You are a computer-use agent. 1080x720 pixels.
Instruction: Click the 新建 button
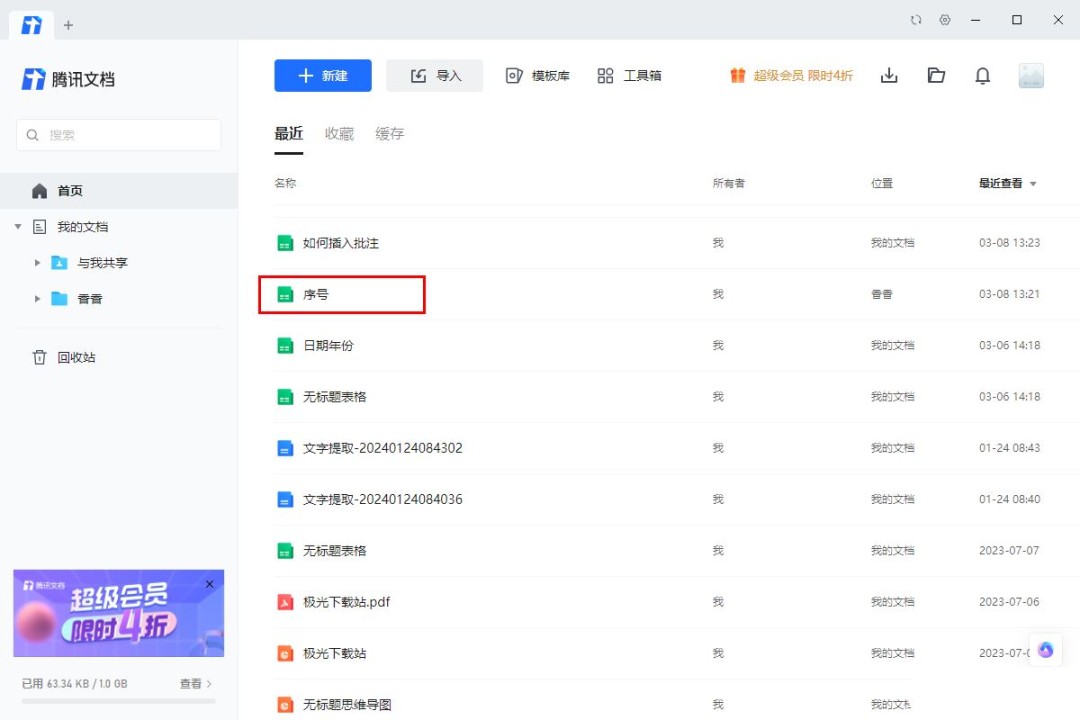click(323, 76)
